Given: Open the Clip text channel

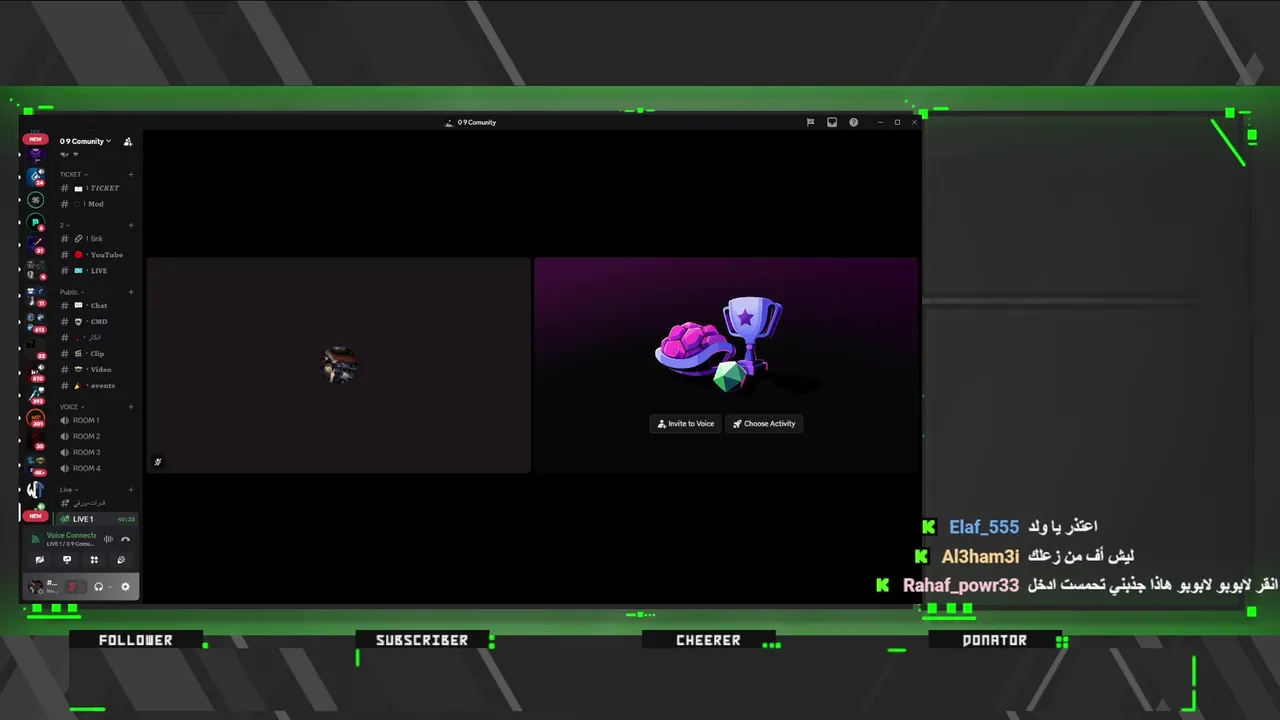Looking at the screenshot, I should point(97,354).
